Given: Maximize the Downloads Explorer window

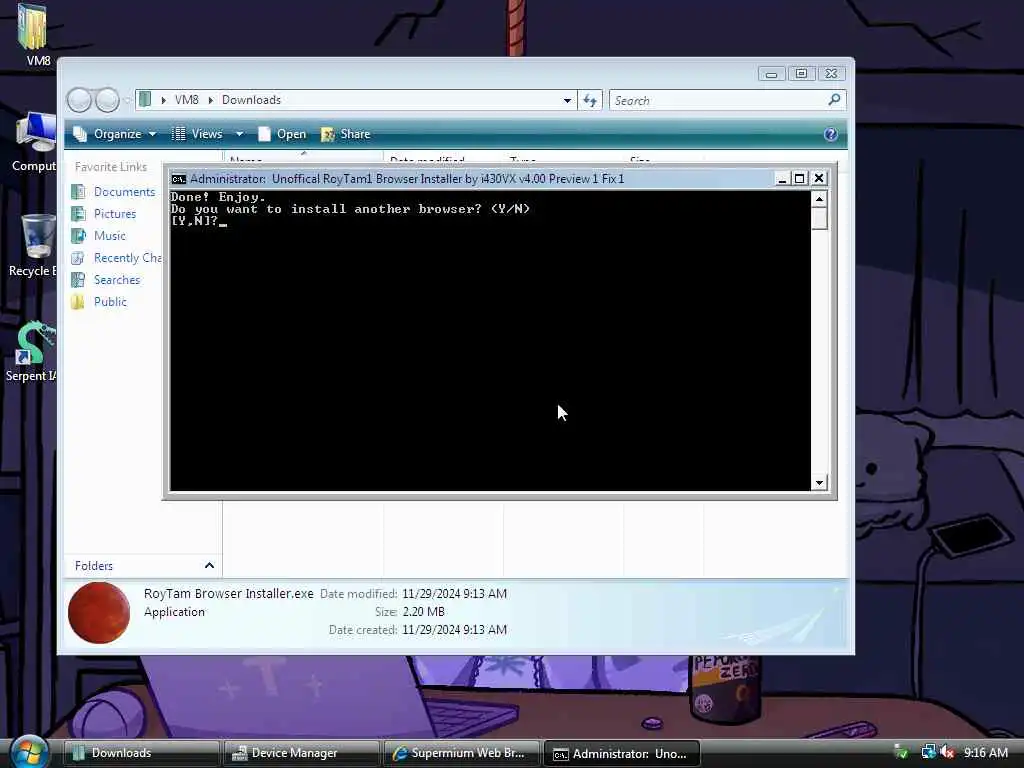Looking at the screenshot, I should click(801, 74).
